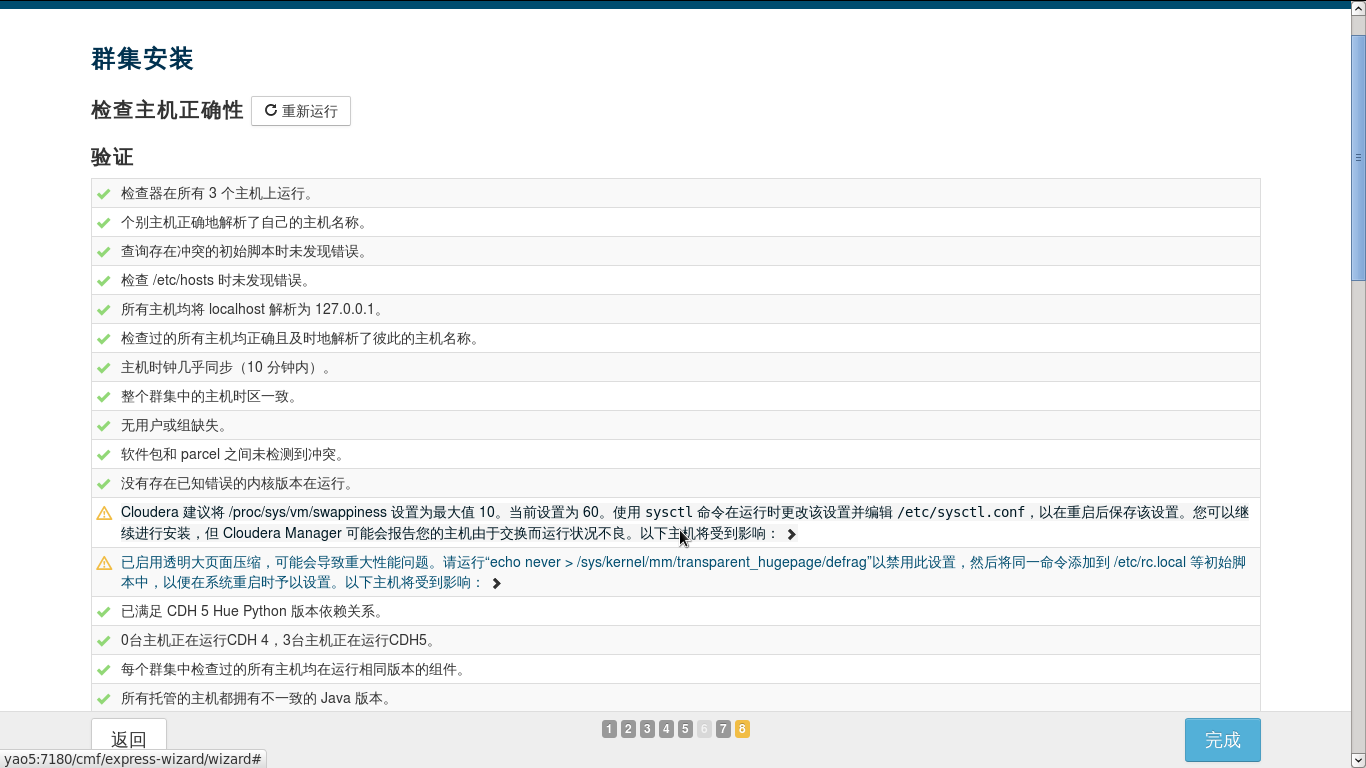Image resolution: width=1366 pixels, height=768 pixels.
Task: Go to wizard step 7
Action: (723, 729)
